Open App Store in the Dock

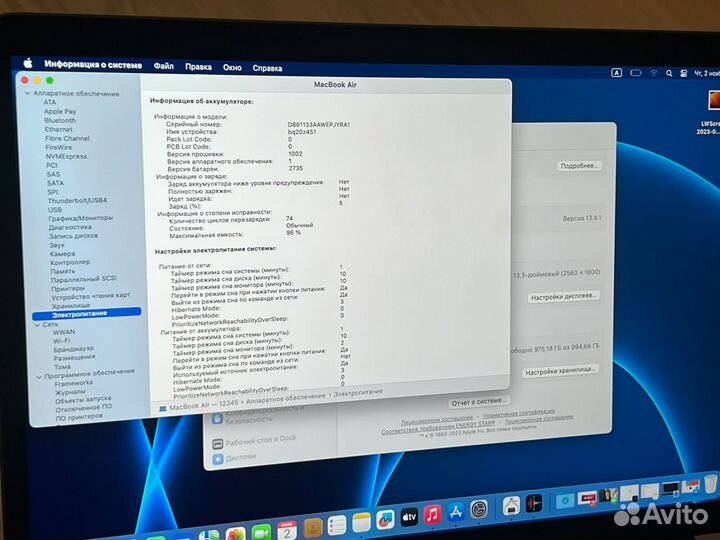456,512
